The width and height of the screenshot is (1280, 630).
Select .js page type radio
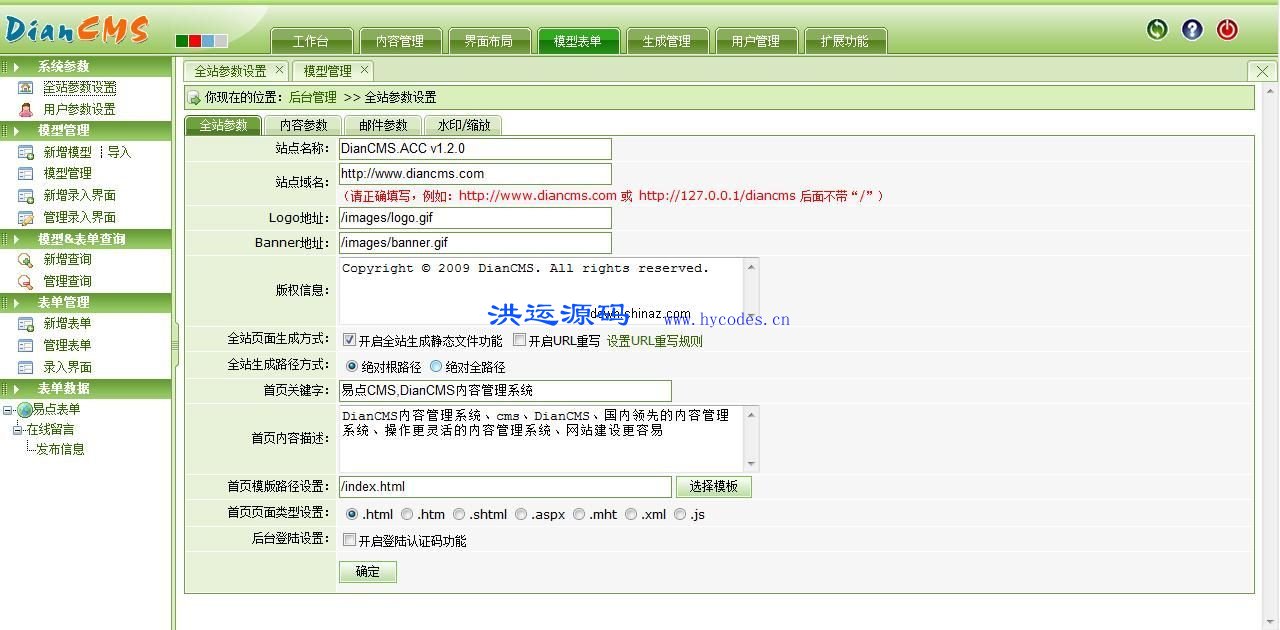coord(680,514)
